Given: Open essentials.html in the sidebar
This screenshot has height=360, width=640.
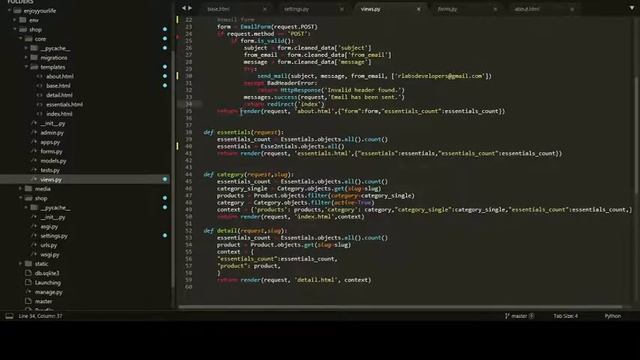Looking at the screenshot, I should pos(64,104).
